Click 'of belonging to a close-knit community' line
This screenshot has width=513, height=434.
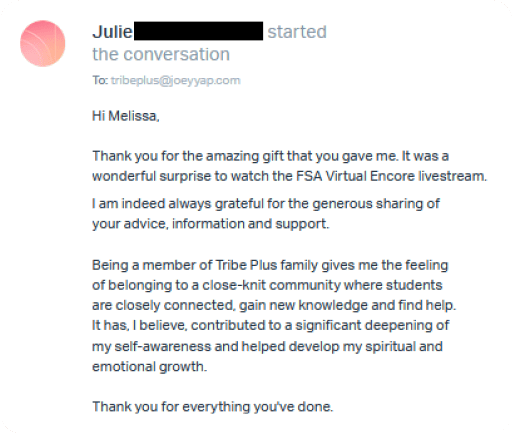point(267,285)
